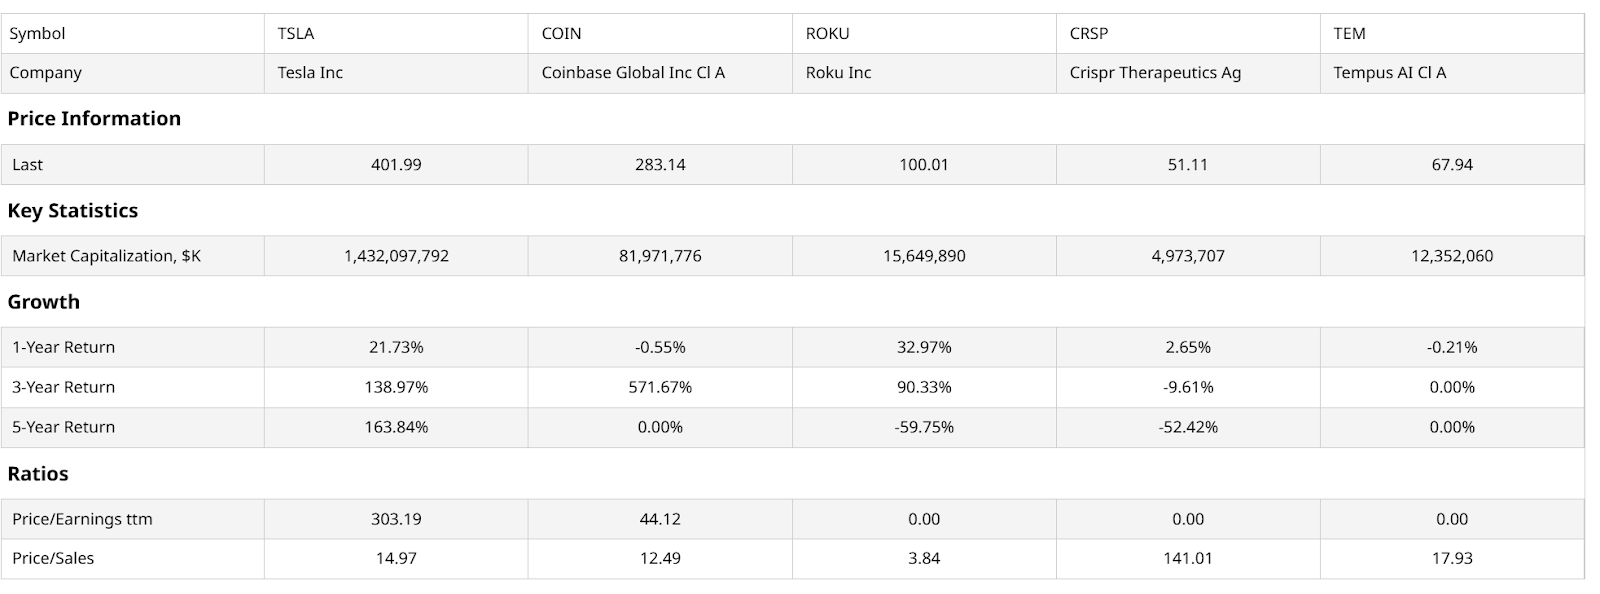1600x594 pixels.
Task: Select Crispr's Price/Sales value 141.01
Action: pyautogui.click(x=1188, y=558)
